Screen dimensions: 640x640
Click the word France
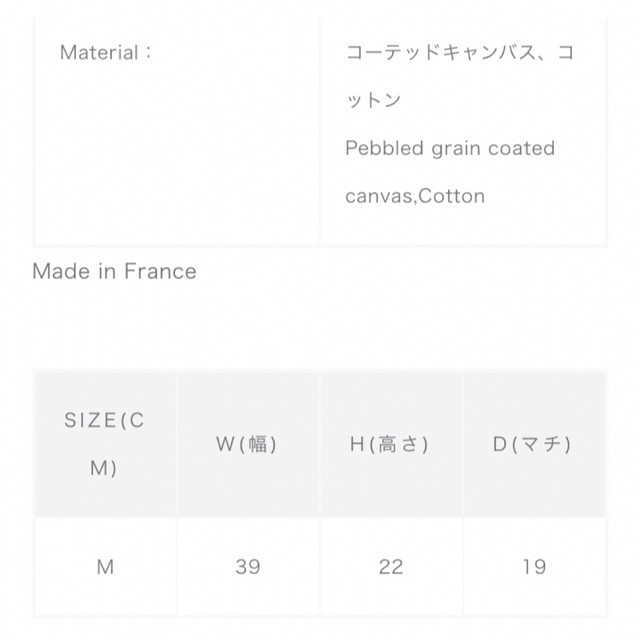point(160,271)
